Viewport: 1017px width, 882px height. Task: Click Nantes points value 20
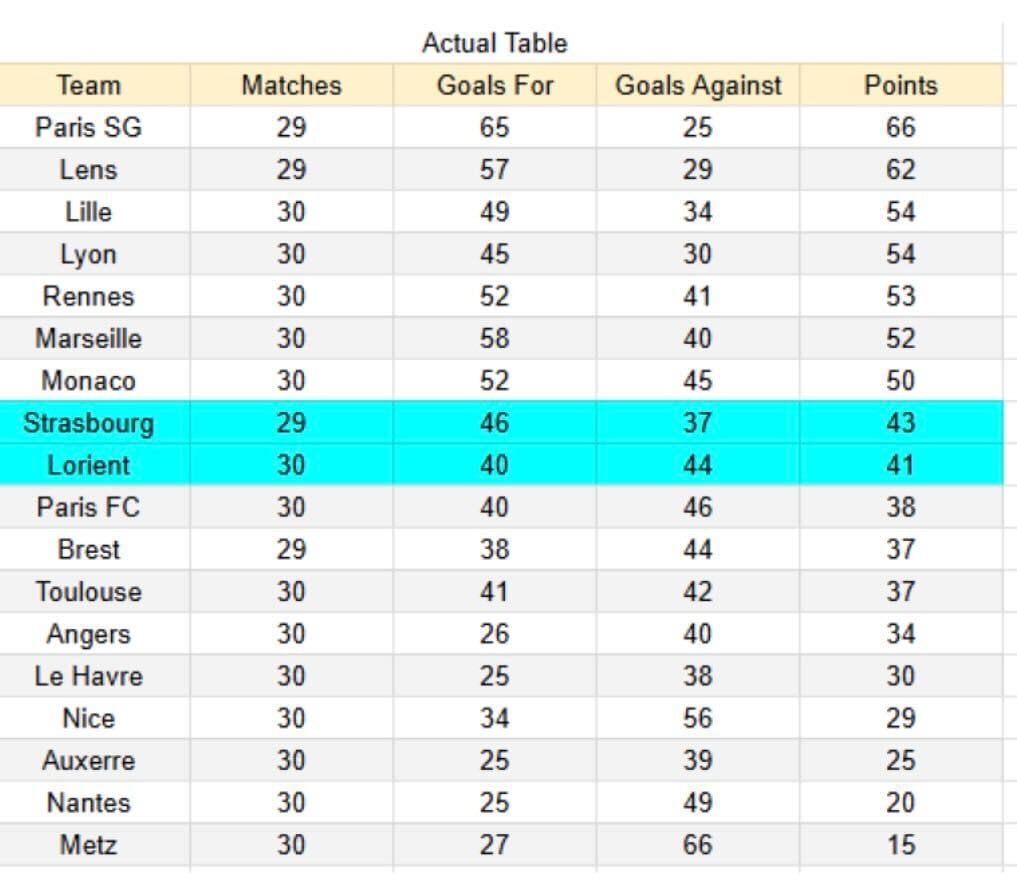point(901,803)
